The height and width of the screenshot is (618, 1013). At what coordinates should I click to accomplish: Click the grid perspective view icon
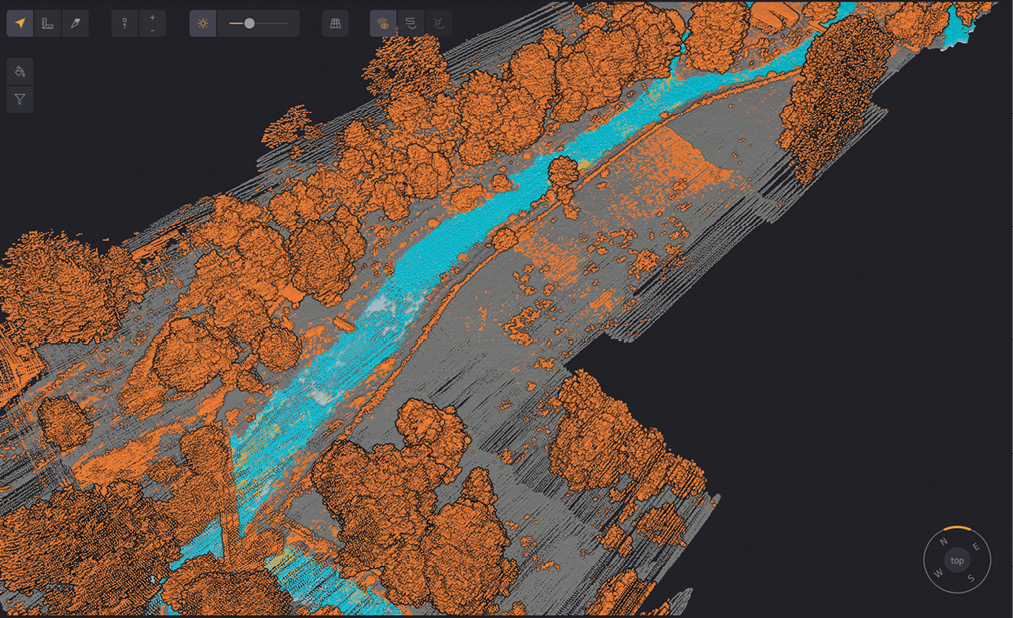tap(336, 23)
